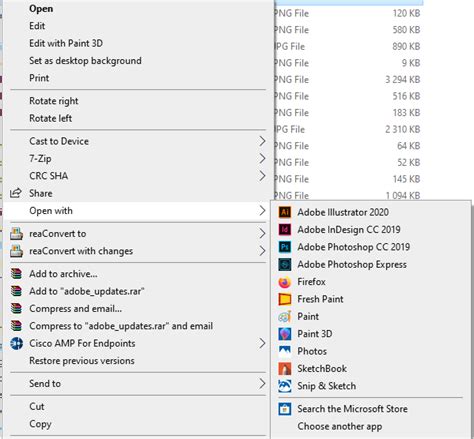Choose Cut from the context menu
The image size is (474, 439).
tap(37, 406)
